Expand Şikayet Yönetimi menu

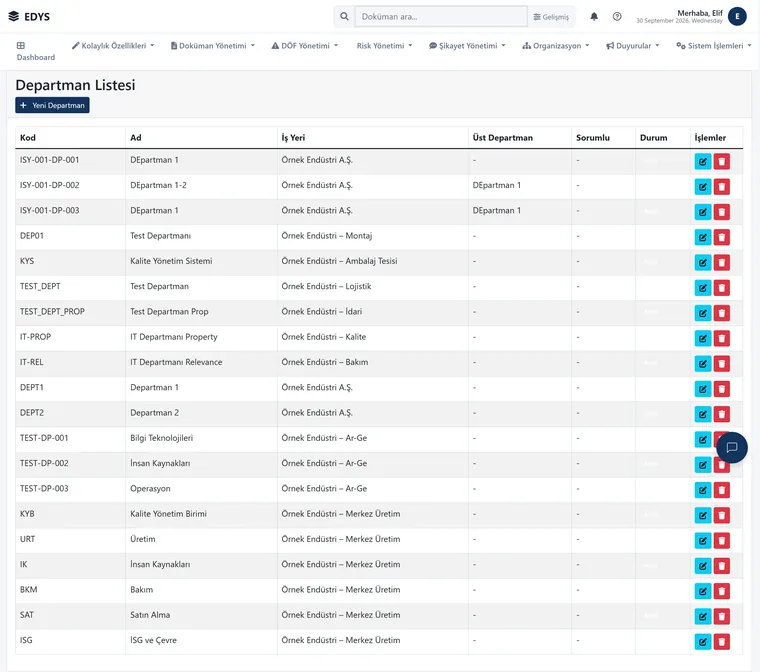tap(467, 46)
